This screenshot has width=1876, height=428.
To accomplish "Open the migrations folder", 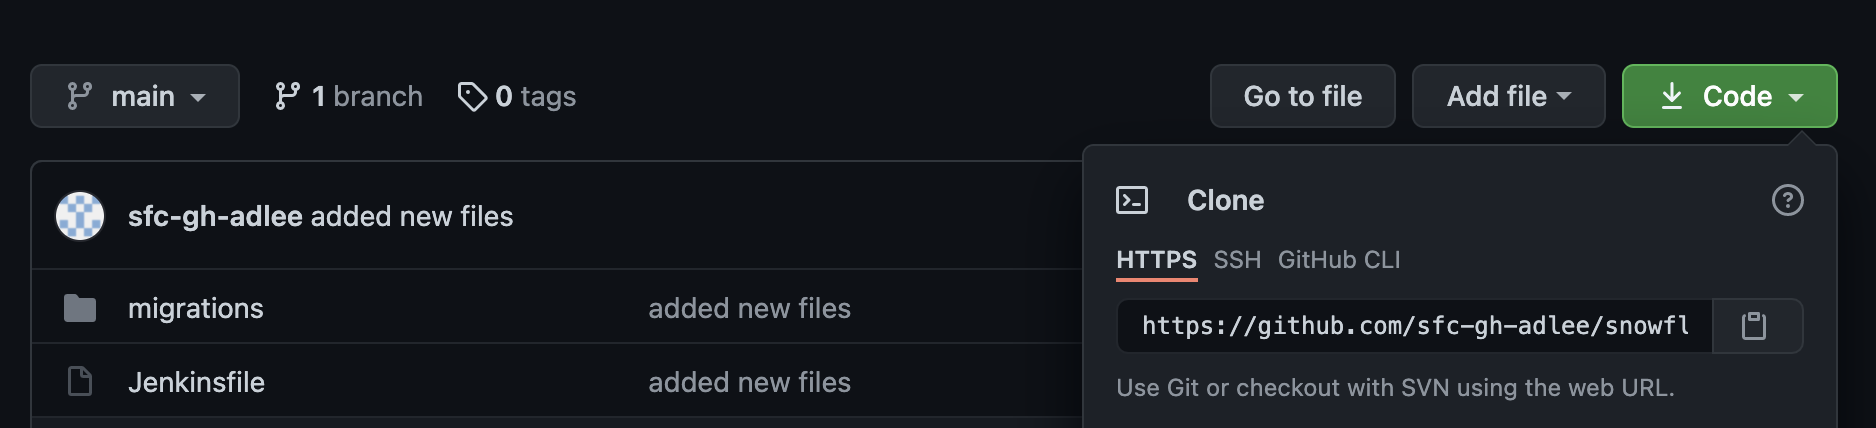I will (196, 308).
